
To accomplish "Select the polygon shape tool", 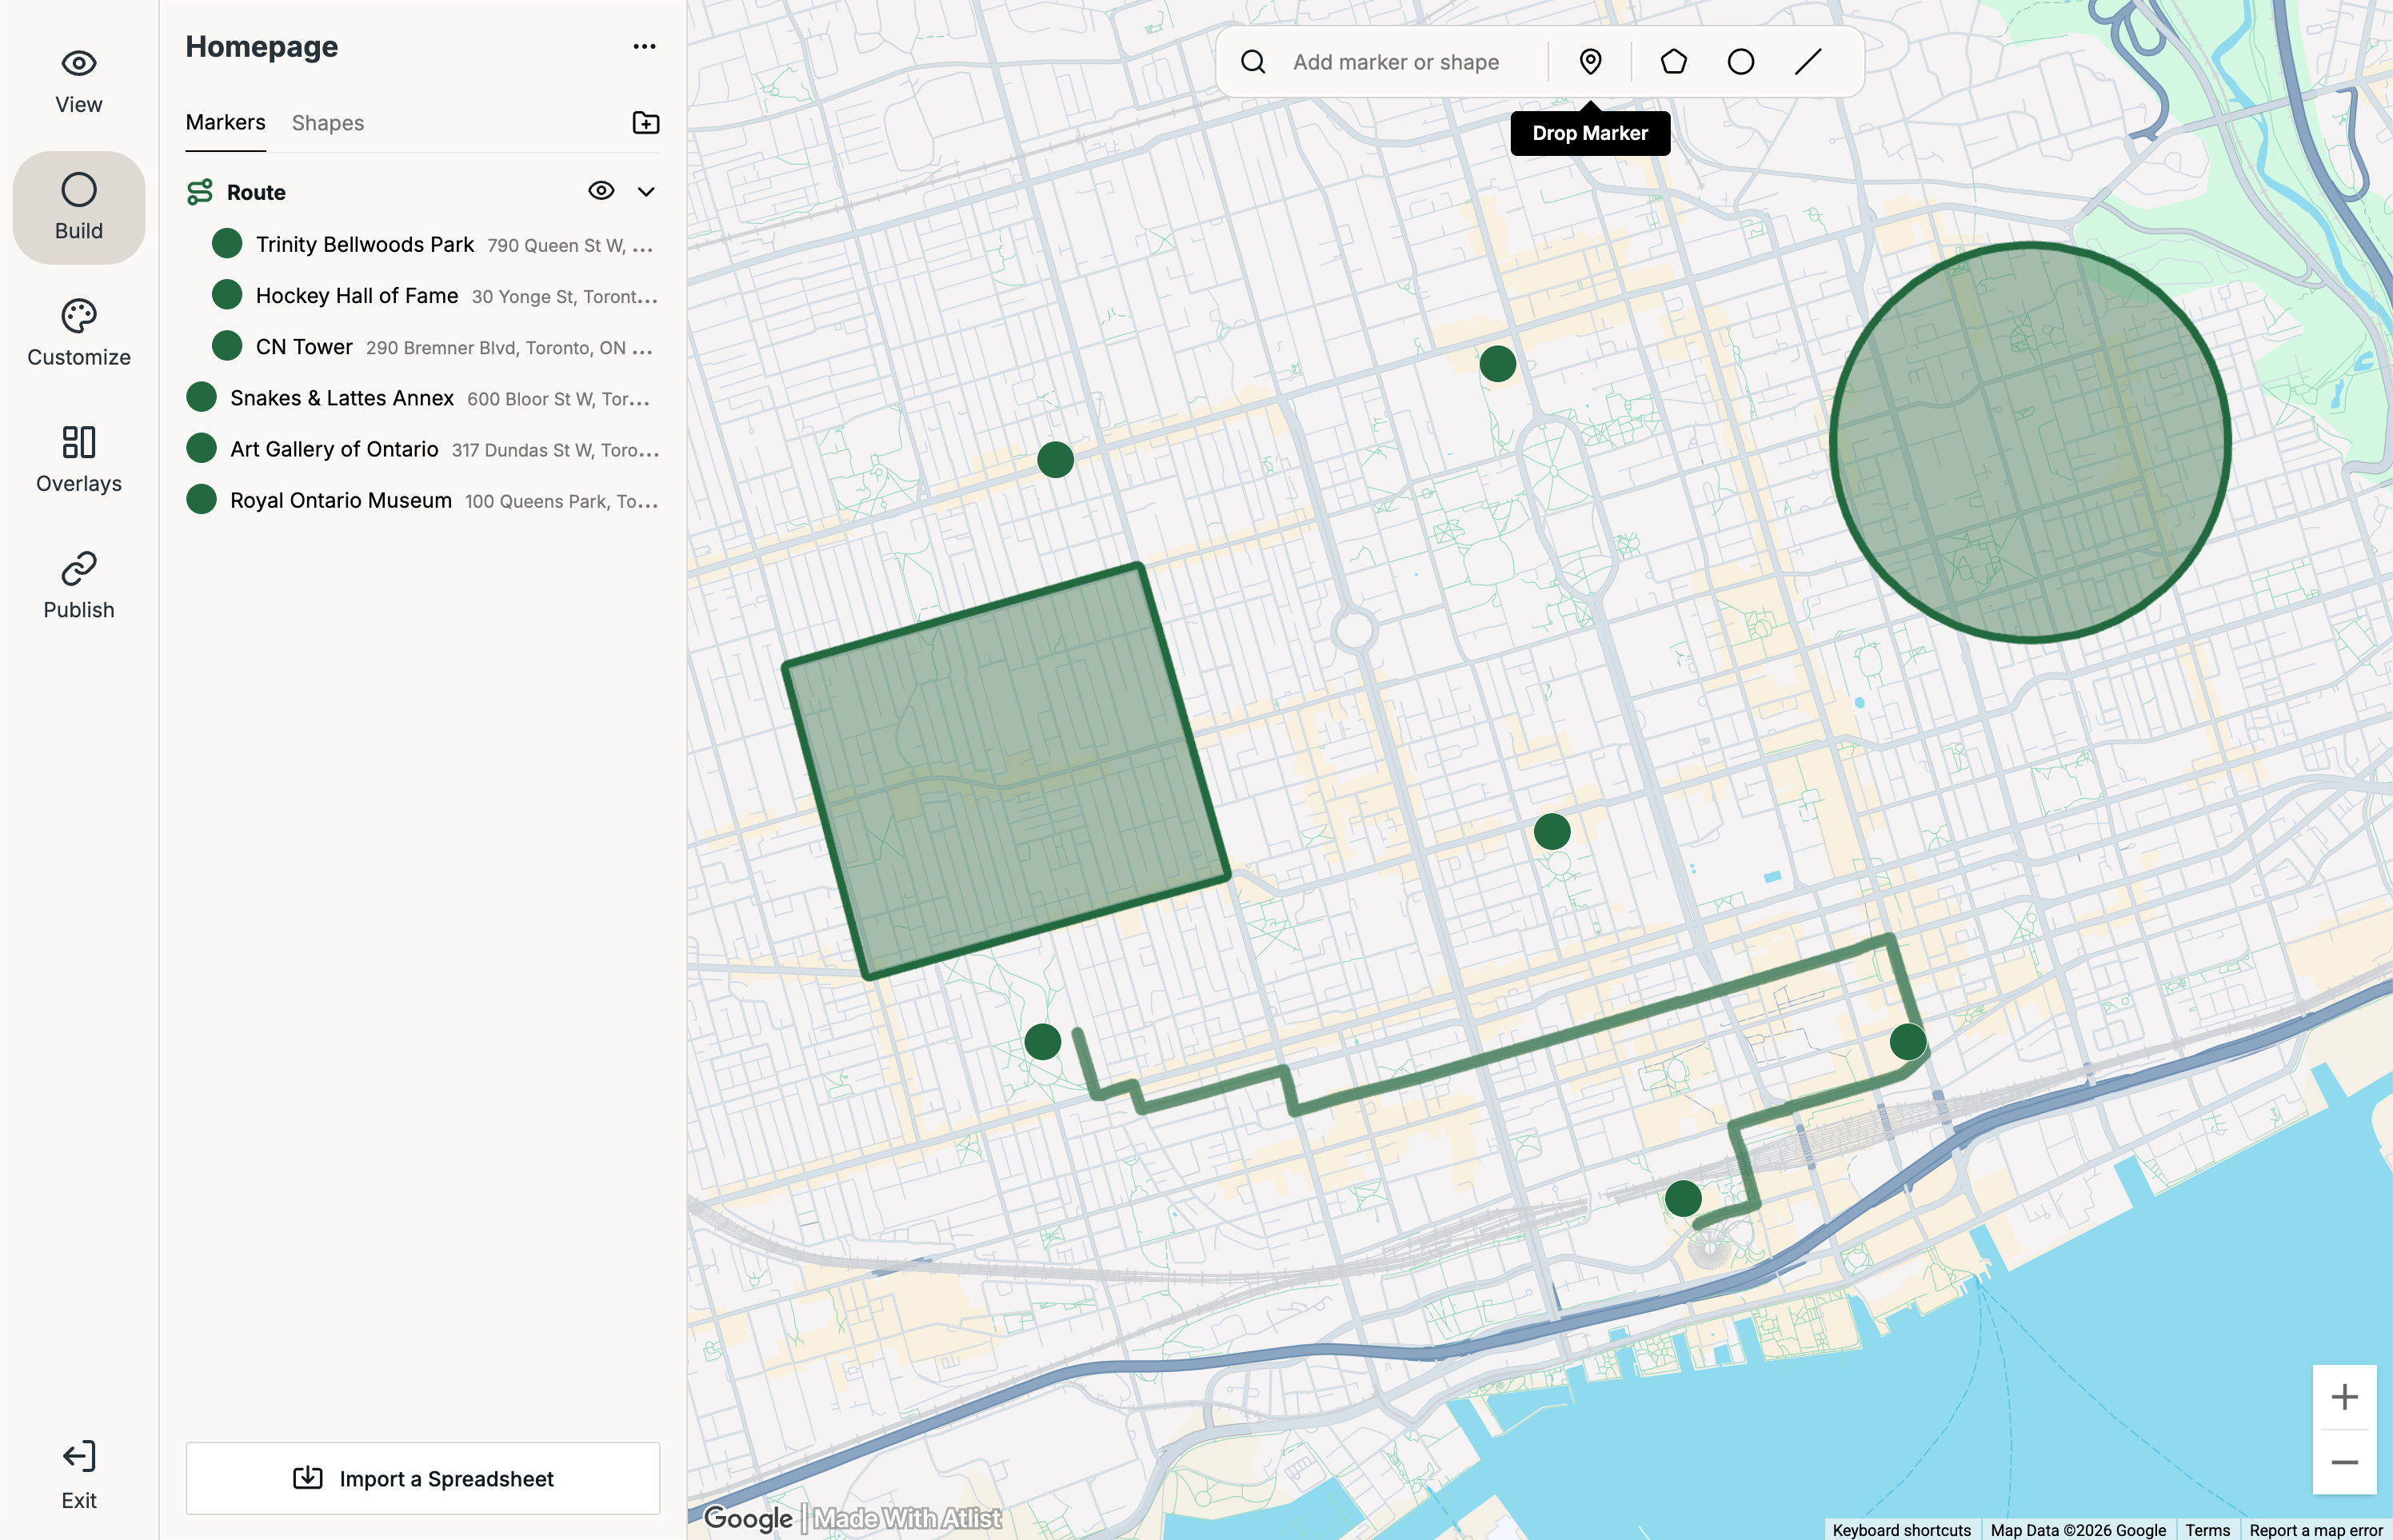I will pos(1674,62).
